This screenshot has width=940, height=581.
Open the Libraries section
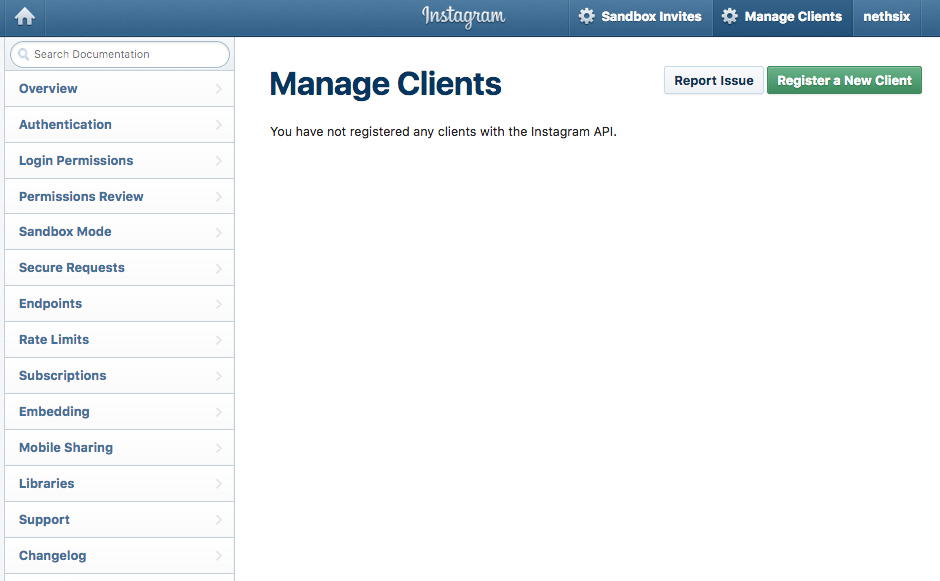tap(119, 484)
